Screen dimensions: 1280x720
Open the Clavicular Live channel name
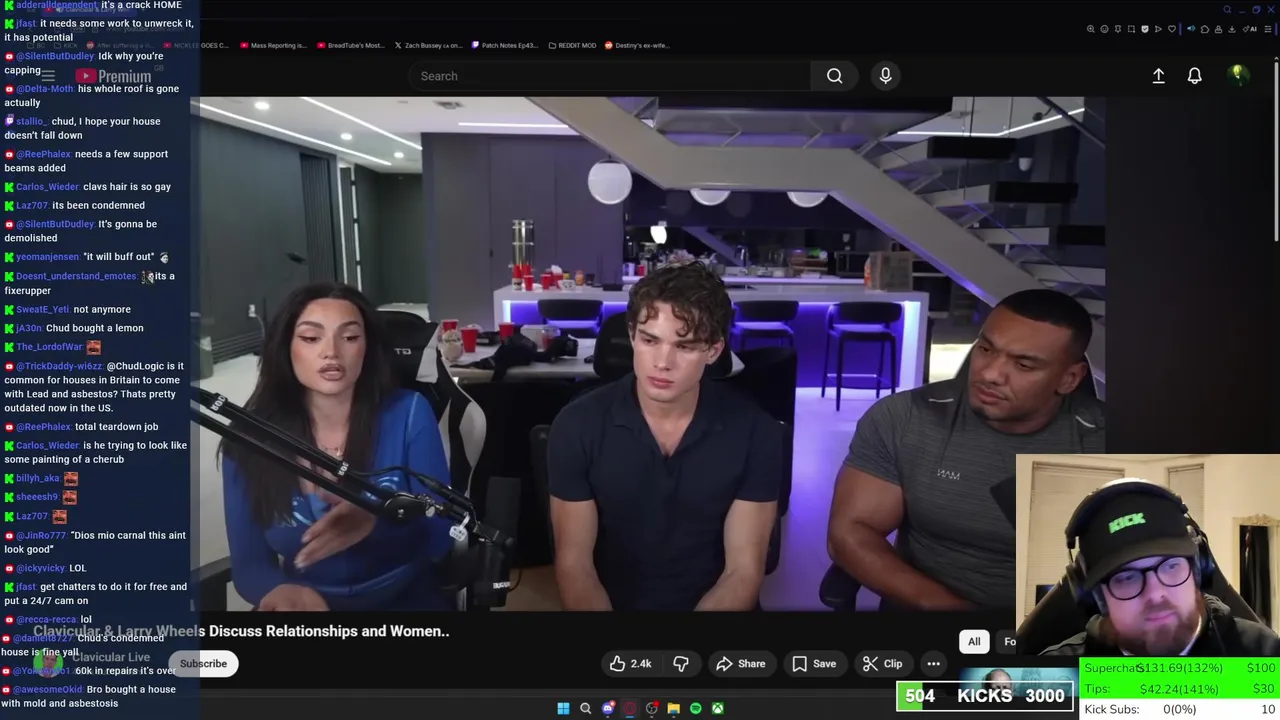pyautogui.click(x=111, y=657)
